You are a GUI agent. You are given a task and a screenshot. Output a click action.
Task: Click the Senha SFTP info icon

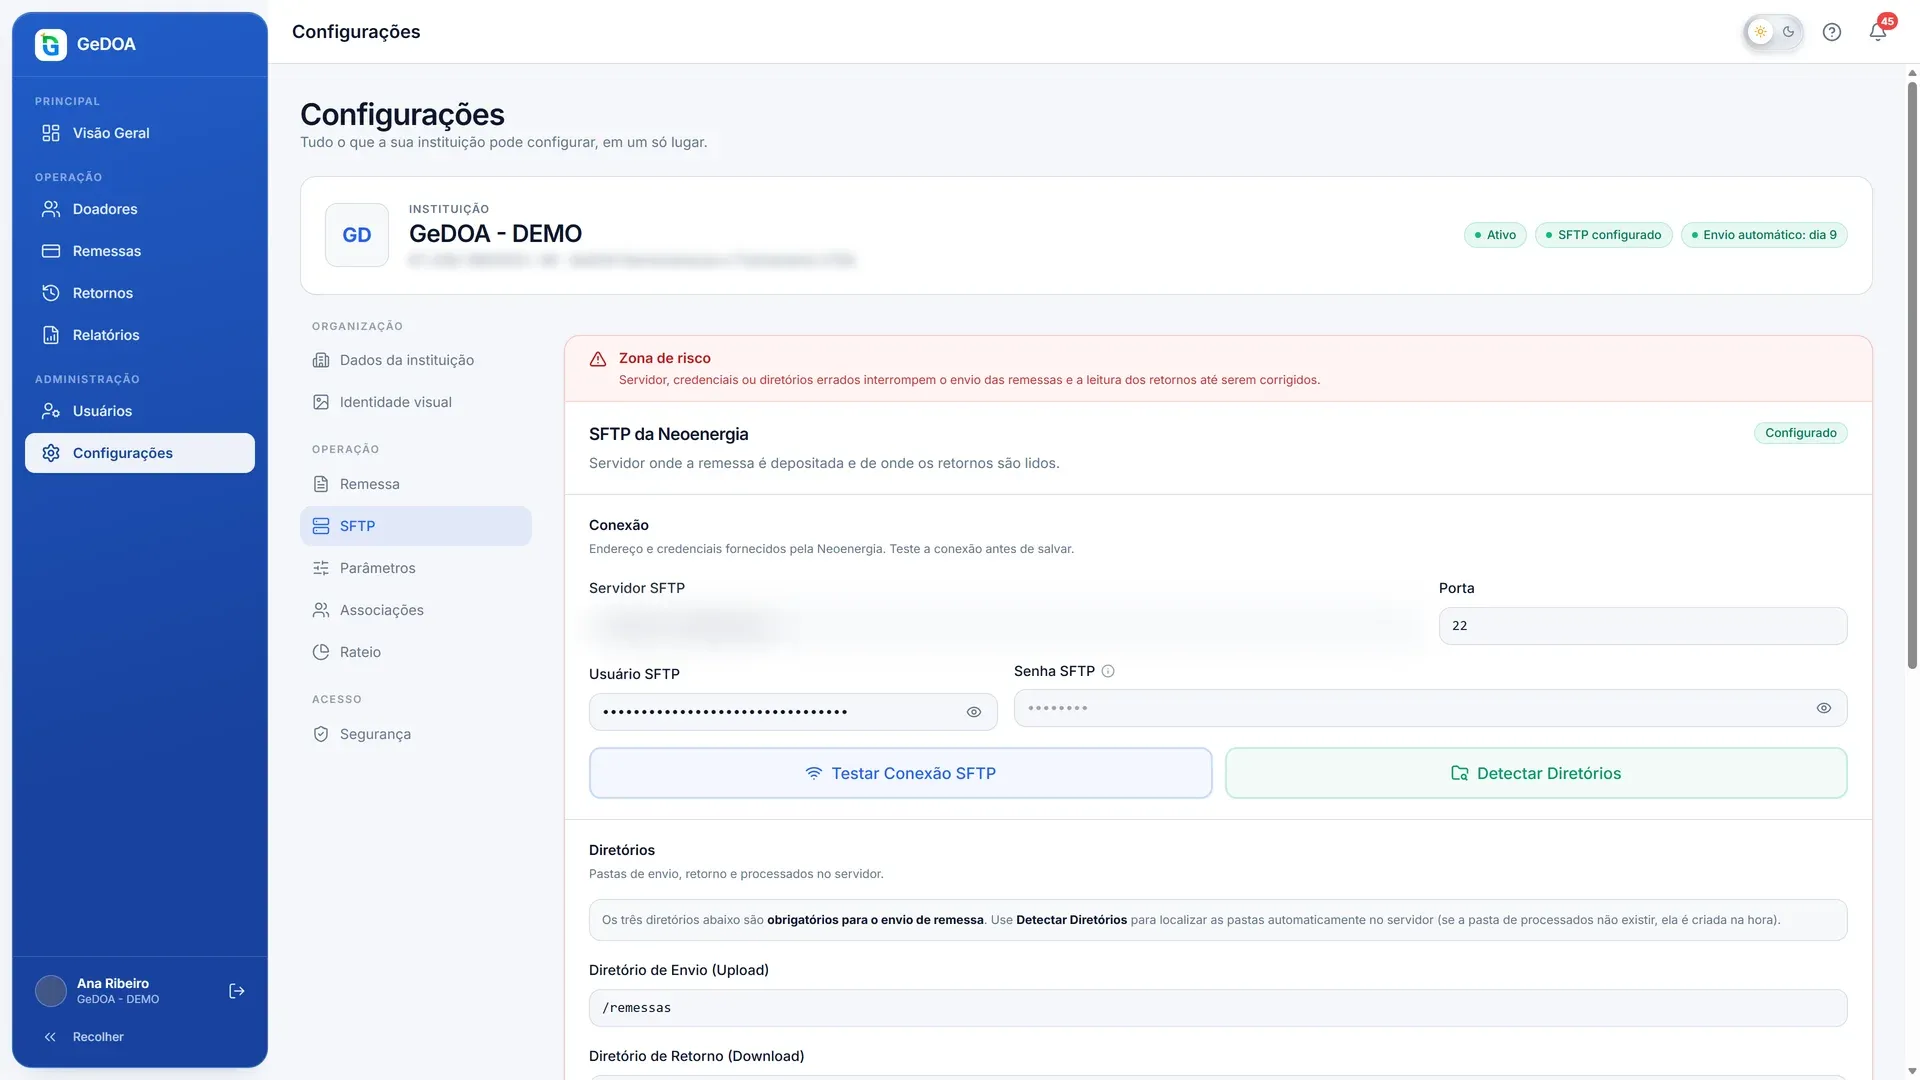[x=1108, y=671]
